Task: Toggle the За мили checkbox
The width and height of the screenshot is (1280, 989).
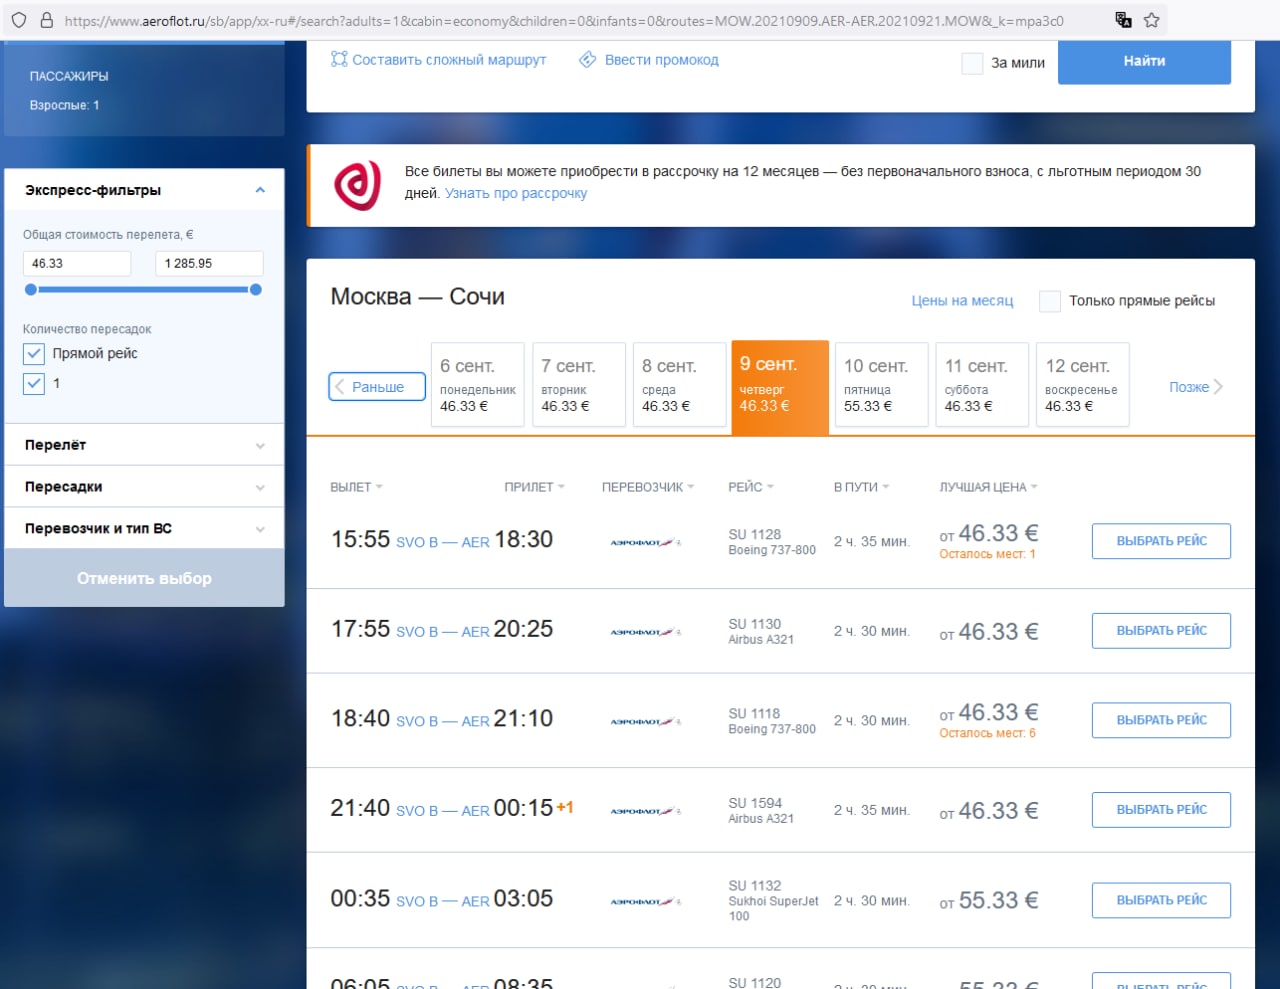Action: pos(972,63)
